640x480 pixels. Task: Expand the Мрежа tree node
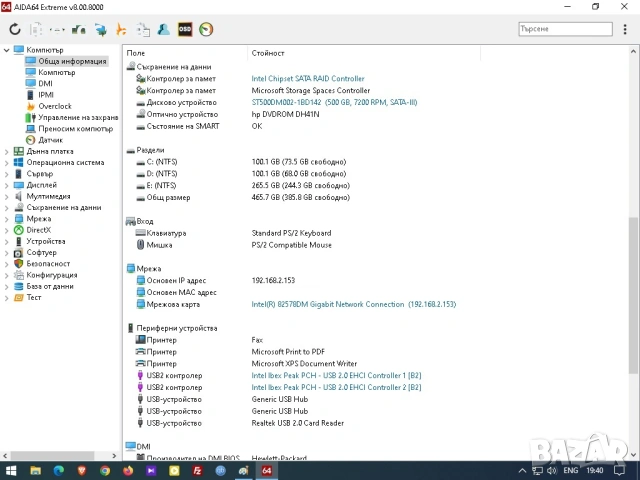6,219
